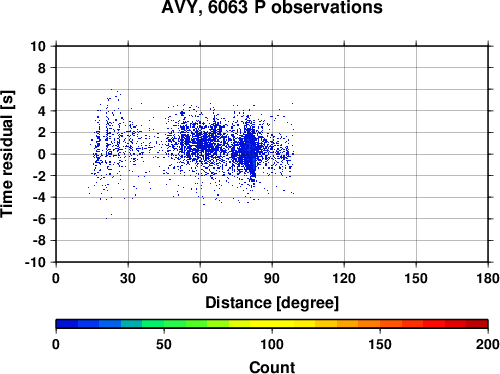Viewport: 500px width, 374px height.
Task: Click x-axis tick label "120"
Action: click(344, 278)
